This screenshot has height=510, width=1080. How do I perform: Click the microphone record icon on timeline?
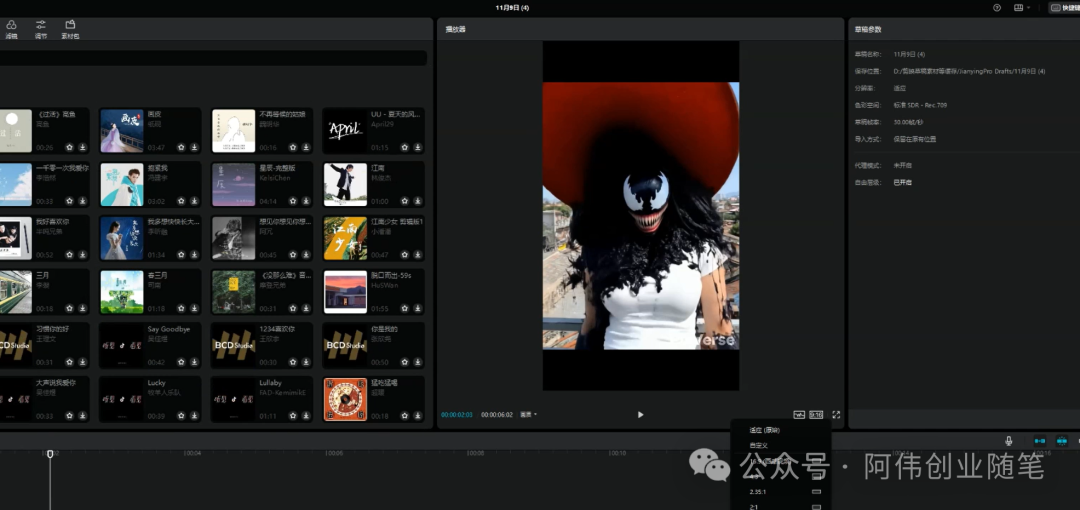click(1009, 441)
